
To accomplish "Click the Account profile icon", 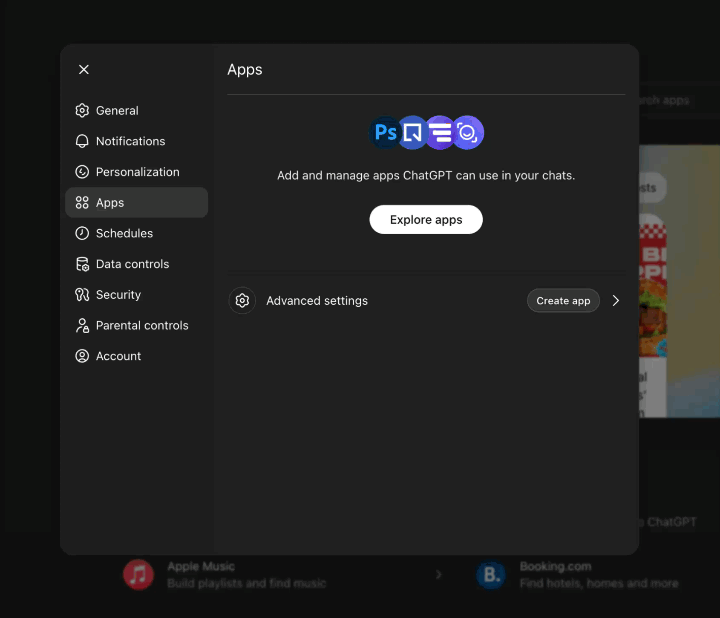I will (x=82, y=356).
